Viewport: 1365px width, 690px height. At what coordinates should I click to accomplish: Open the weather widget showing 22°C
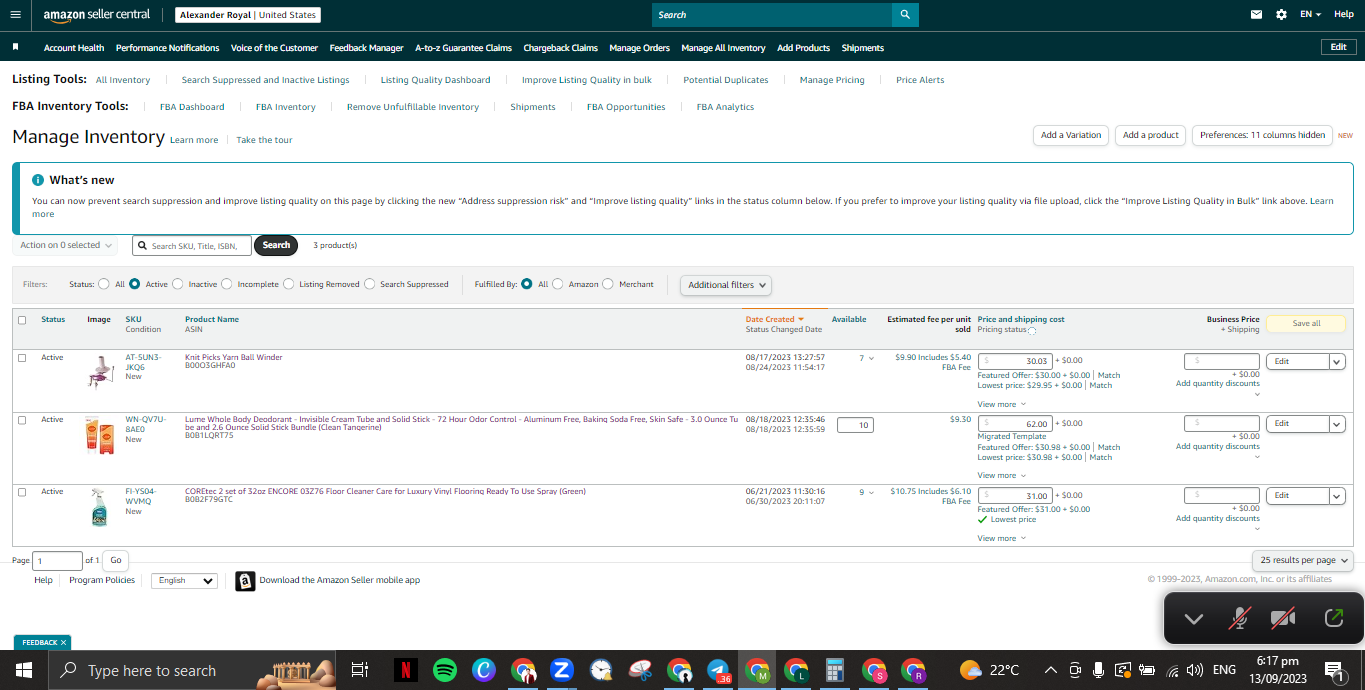point(989,670)
